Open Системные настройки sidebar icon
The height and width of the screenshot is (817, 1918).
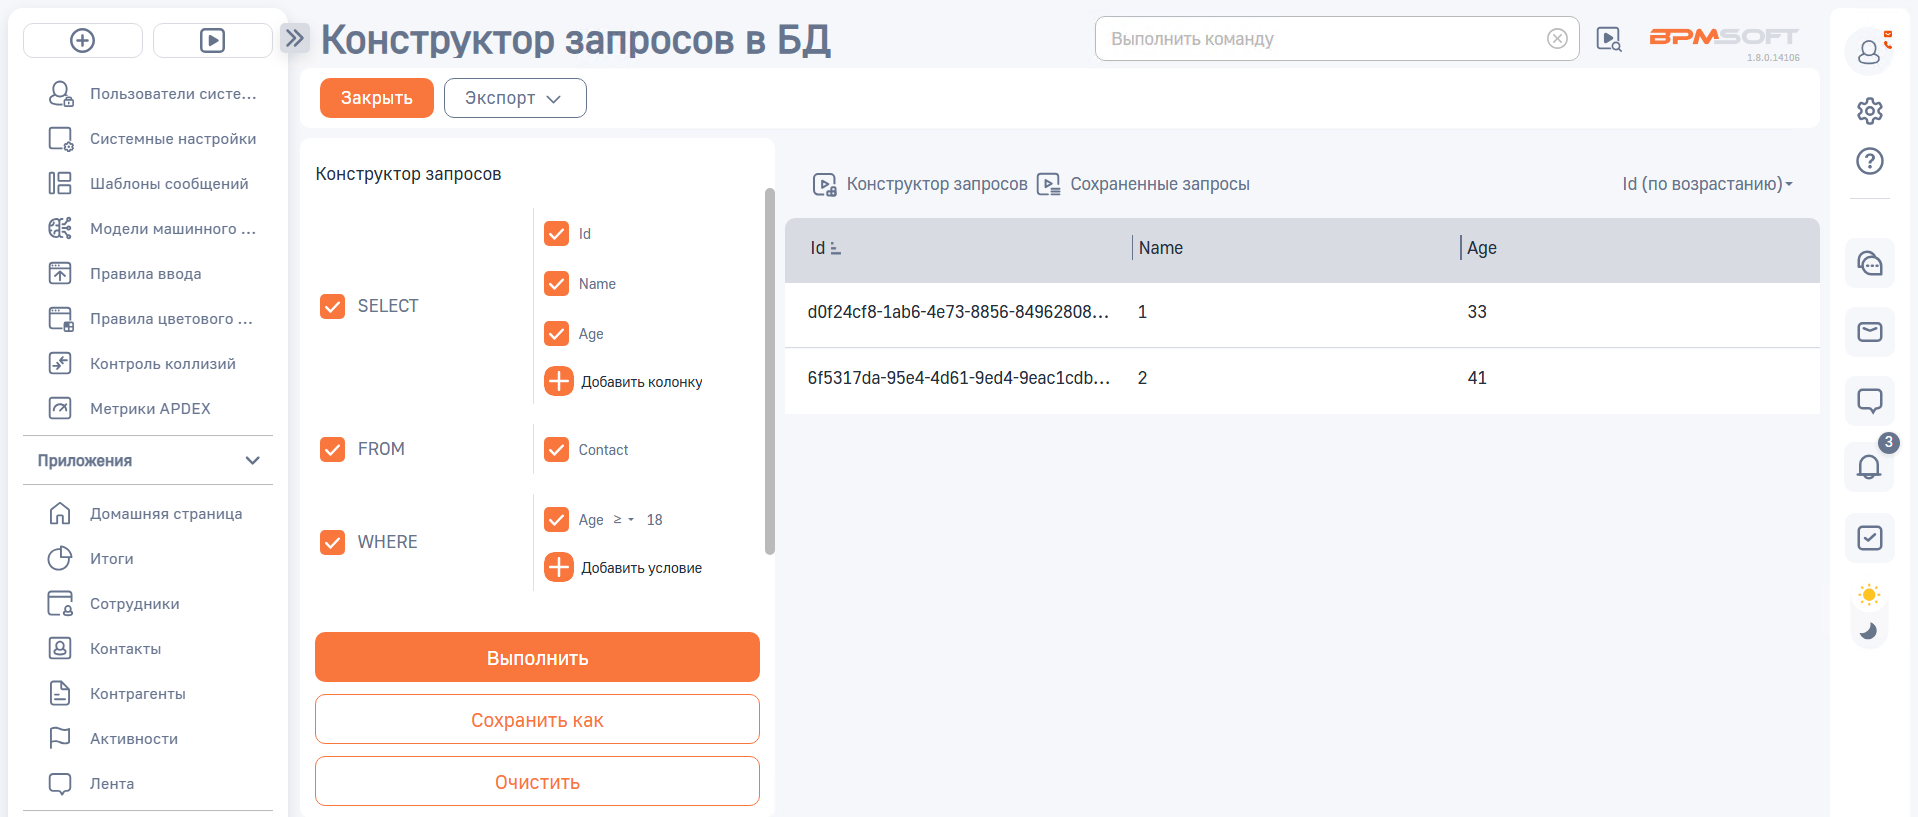coord(61,139)
